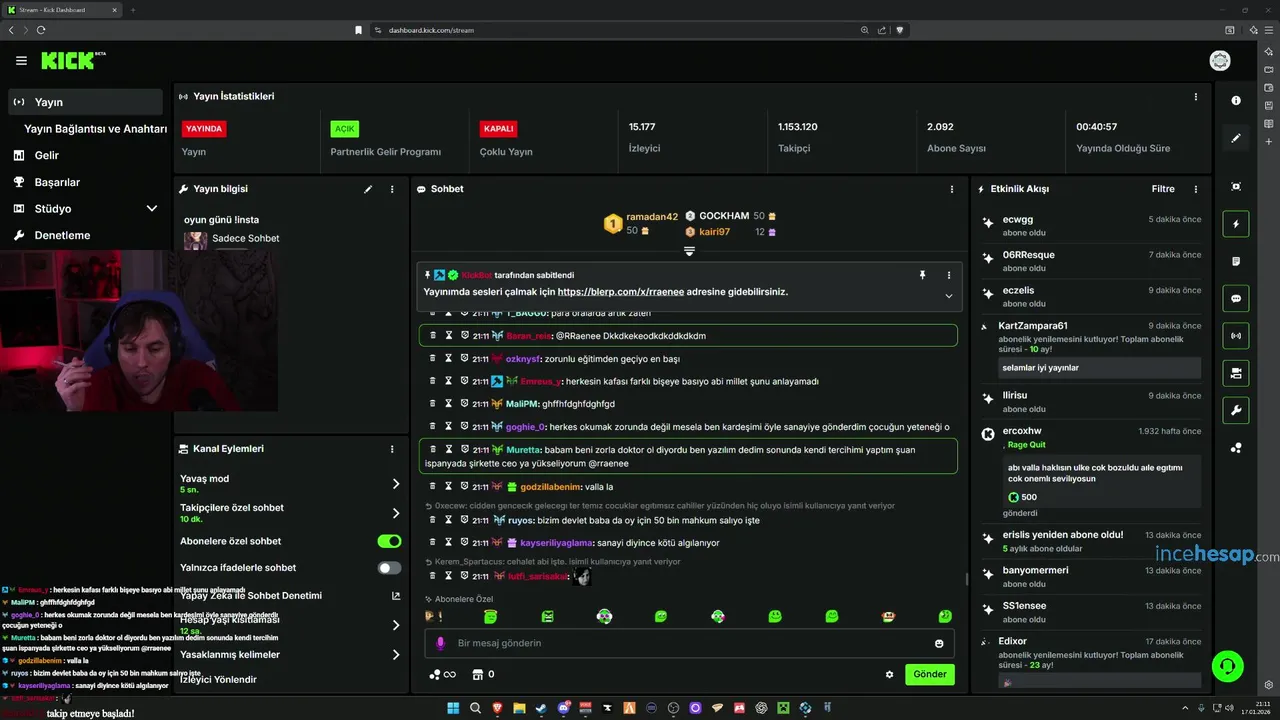Image resolution: width=1280 pixels, height=720 pixels.
Task: Toggle the lightning bolt activity widget in the sidebar
Action: click(x=1236, y=224)
